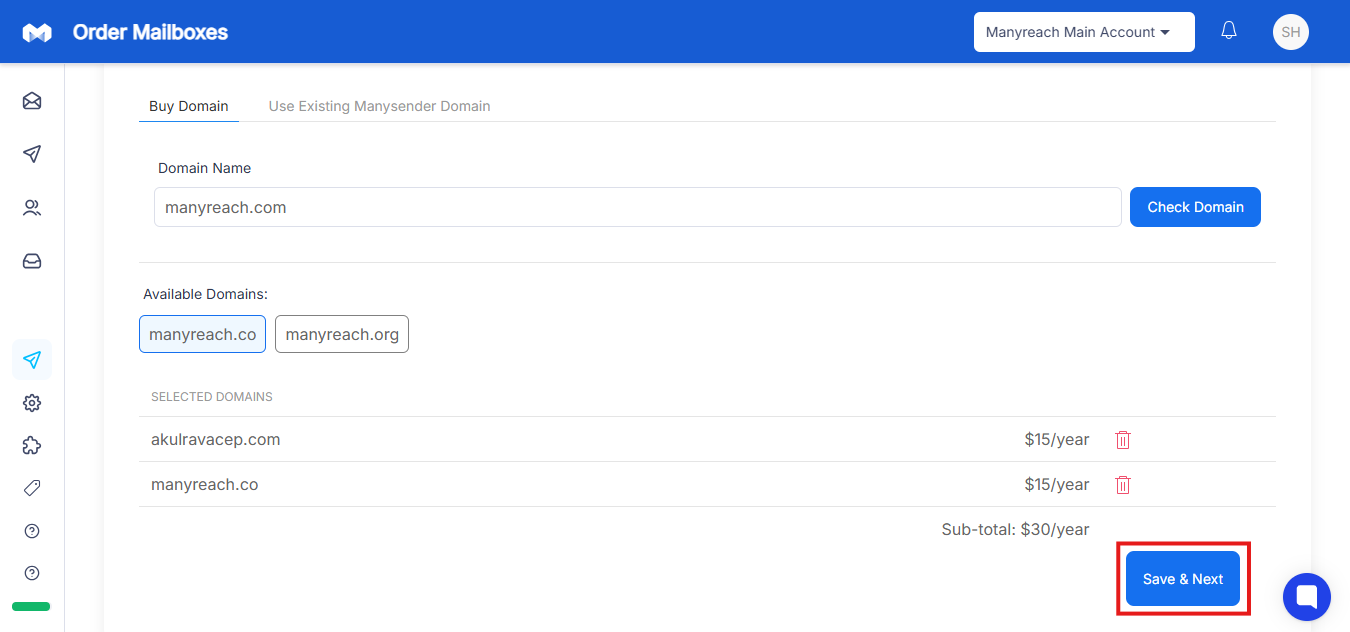Viewport: 1350px width, 632px height.
Task: Click the $15/year price for manyreach.co
Action: [x=1057, y=484]
